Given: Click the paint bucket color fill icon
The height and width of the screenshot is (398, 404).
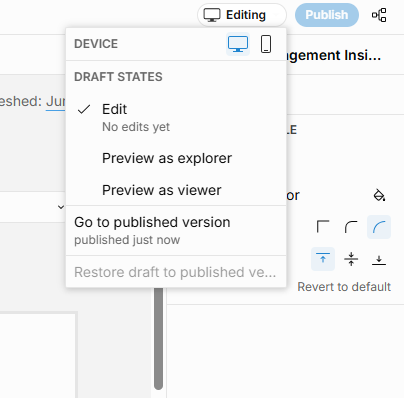Looking at the screenshot, I should [x=379, y=195].
